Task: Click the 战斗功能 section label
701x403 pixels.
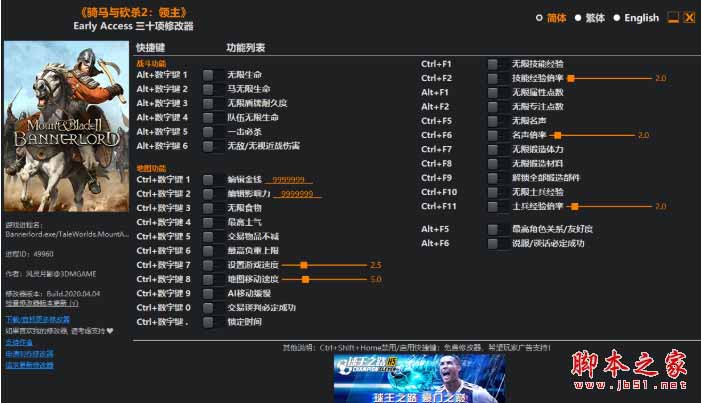Action: (x=151, y=64)
